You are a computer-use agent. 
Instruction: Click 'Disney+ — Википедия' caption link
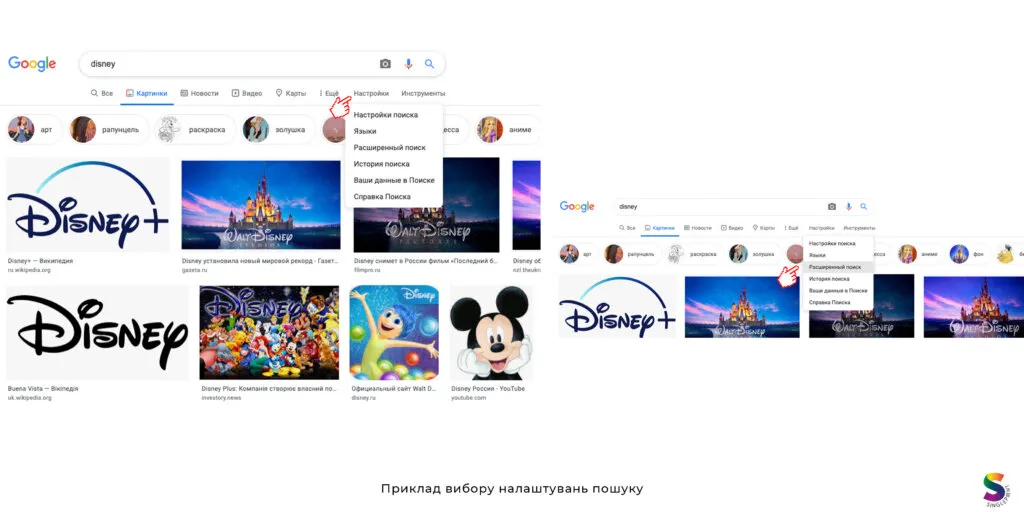point(40,261)
